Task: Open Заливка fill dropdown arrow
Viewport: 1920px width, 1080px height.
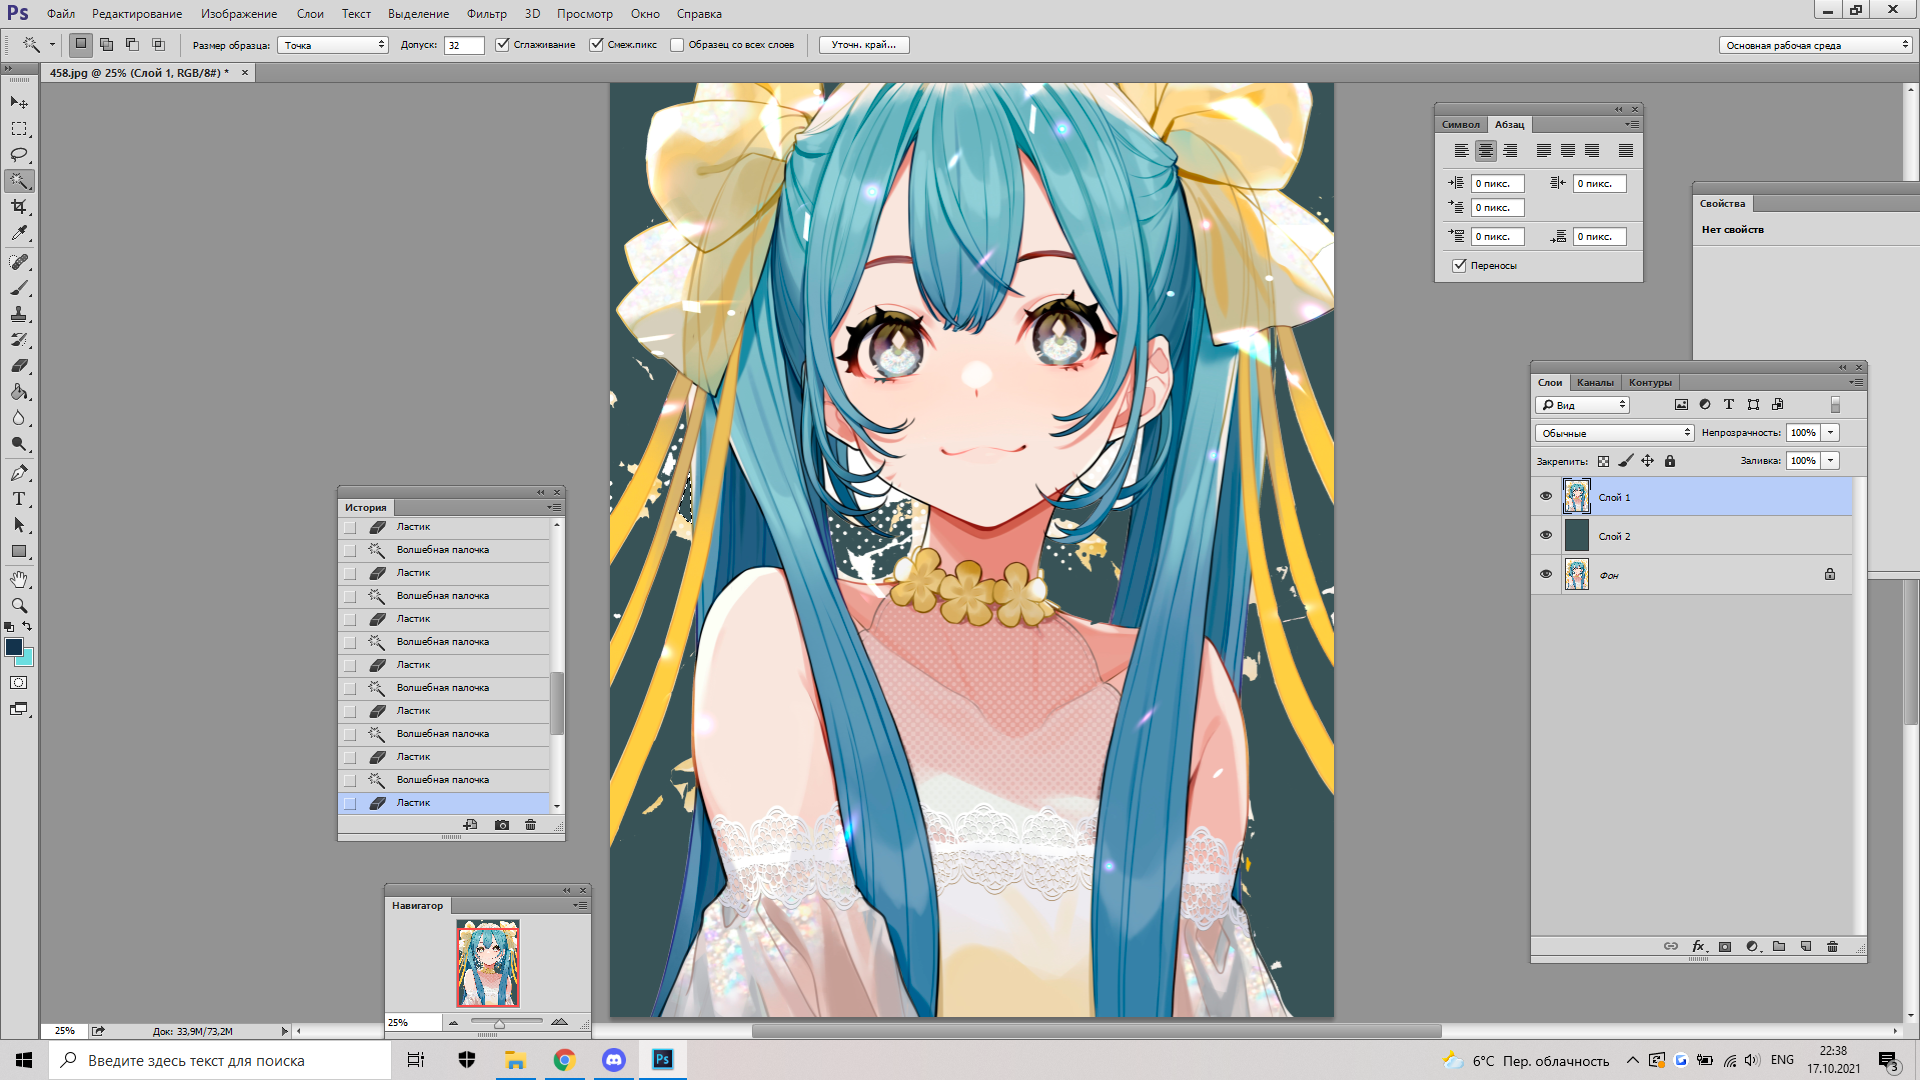Action: tap(1831, 461)
